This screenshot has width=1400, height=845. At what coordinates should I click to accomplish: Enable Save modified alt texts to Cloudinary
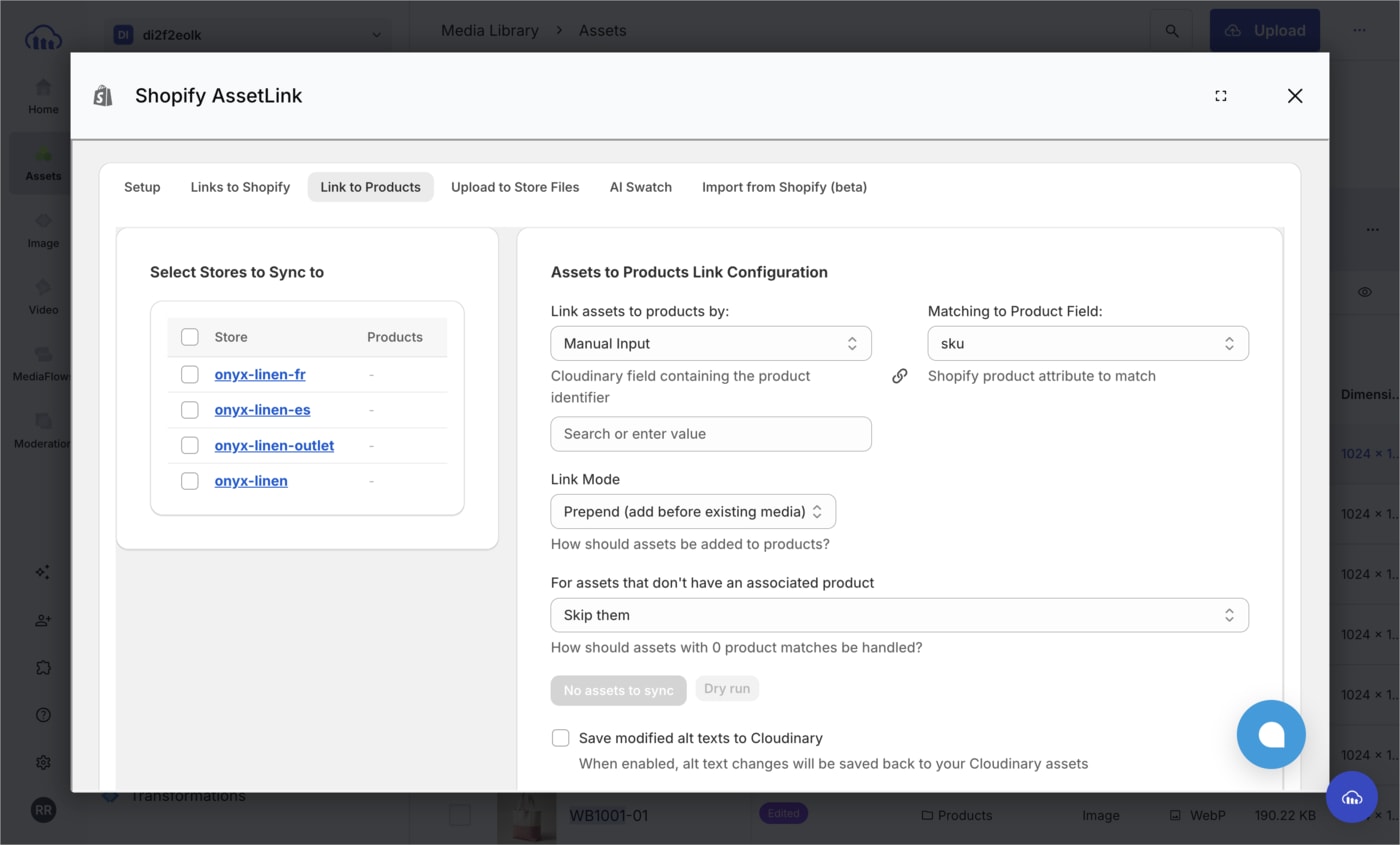561,738
